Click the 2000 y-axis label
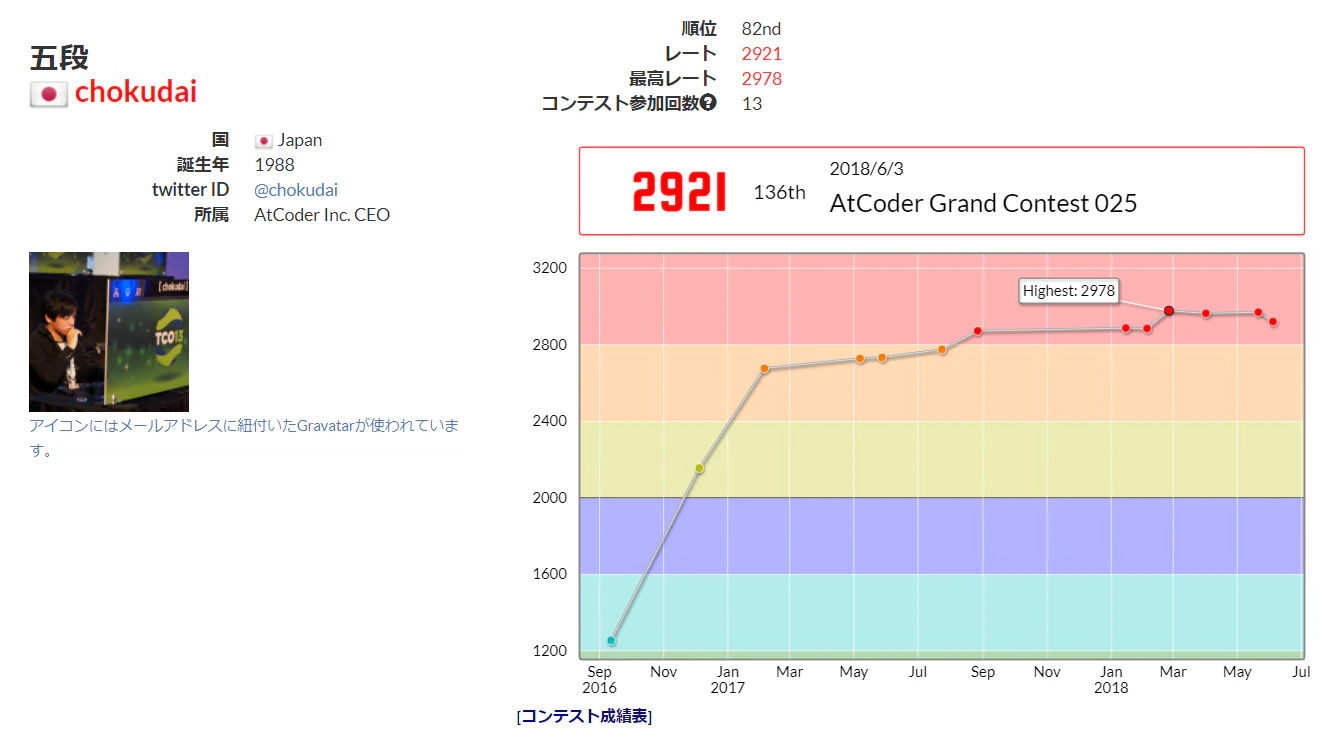The width and height of the screenshot is (1336, 756). click(551, 498)
